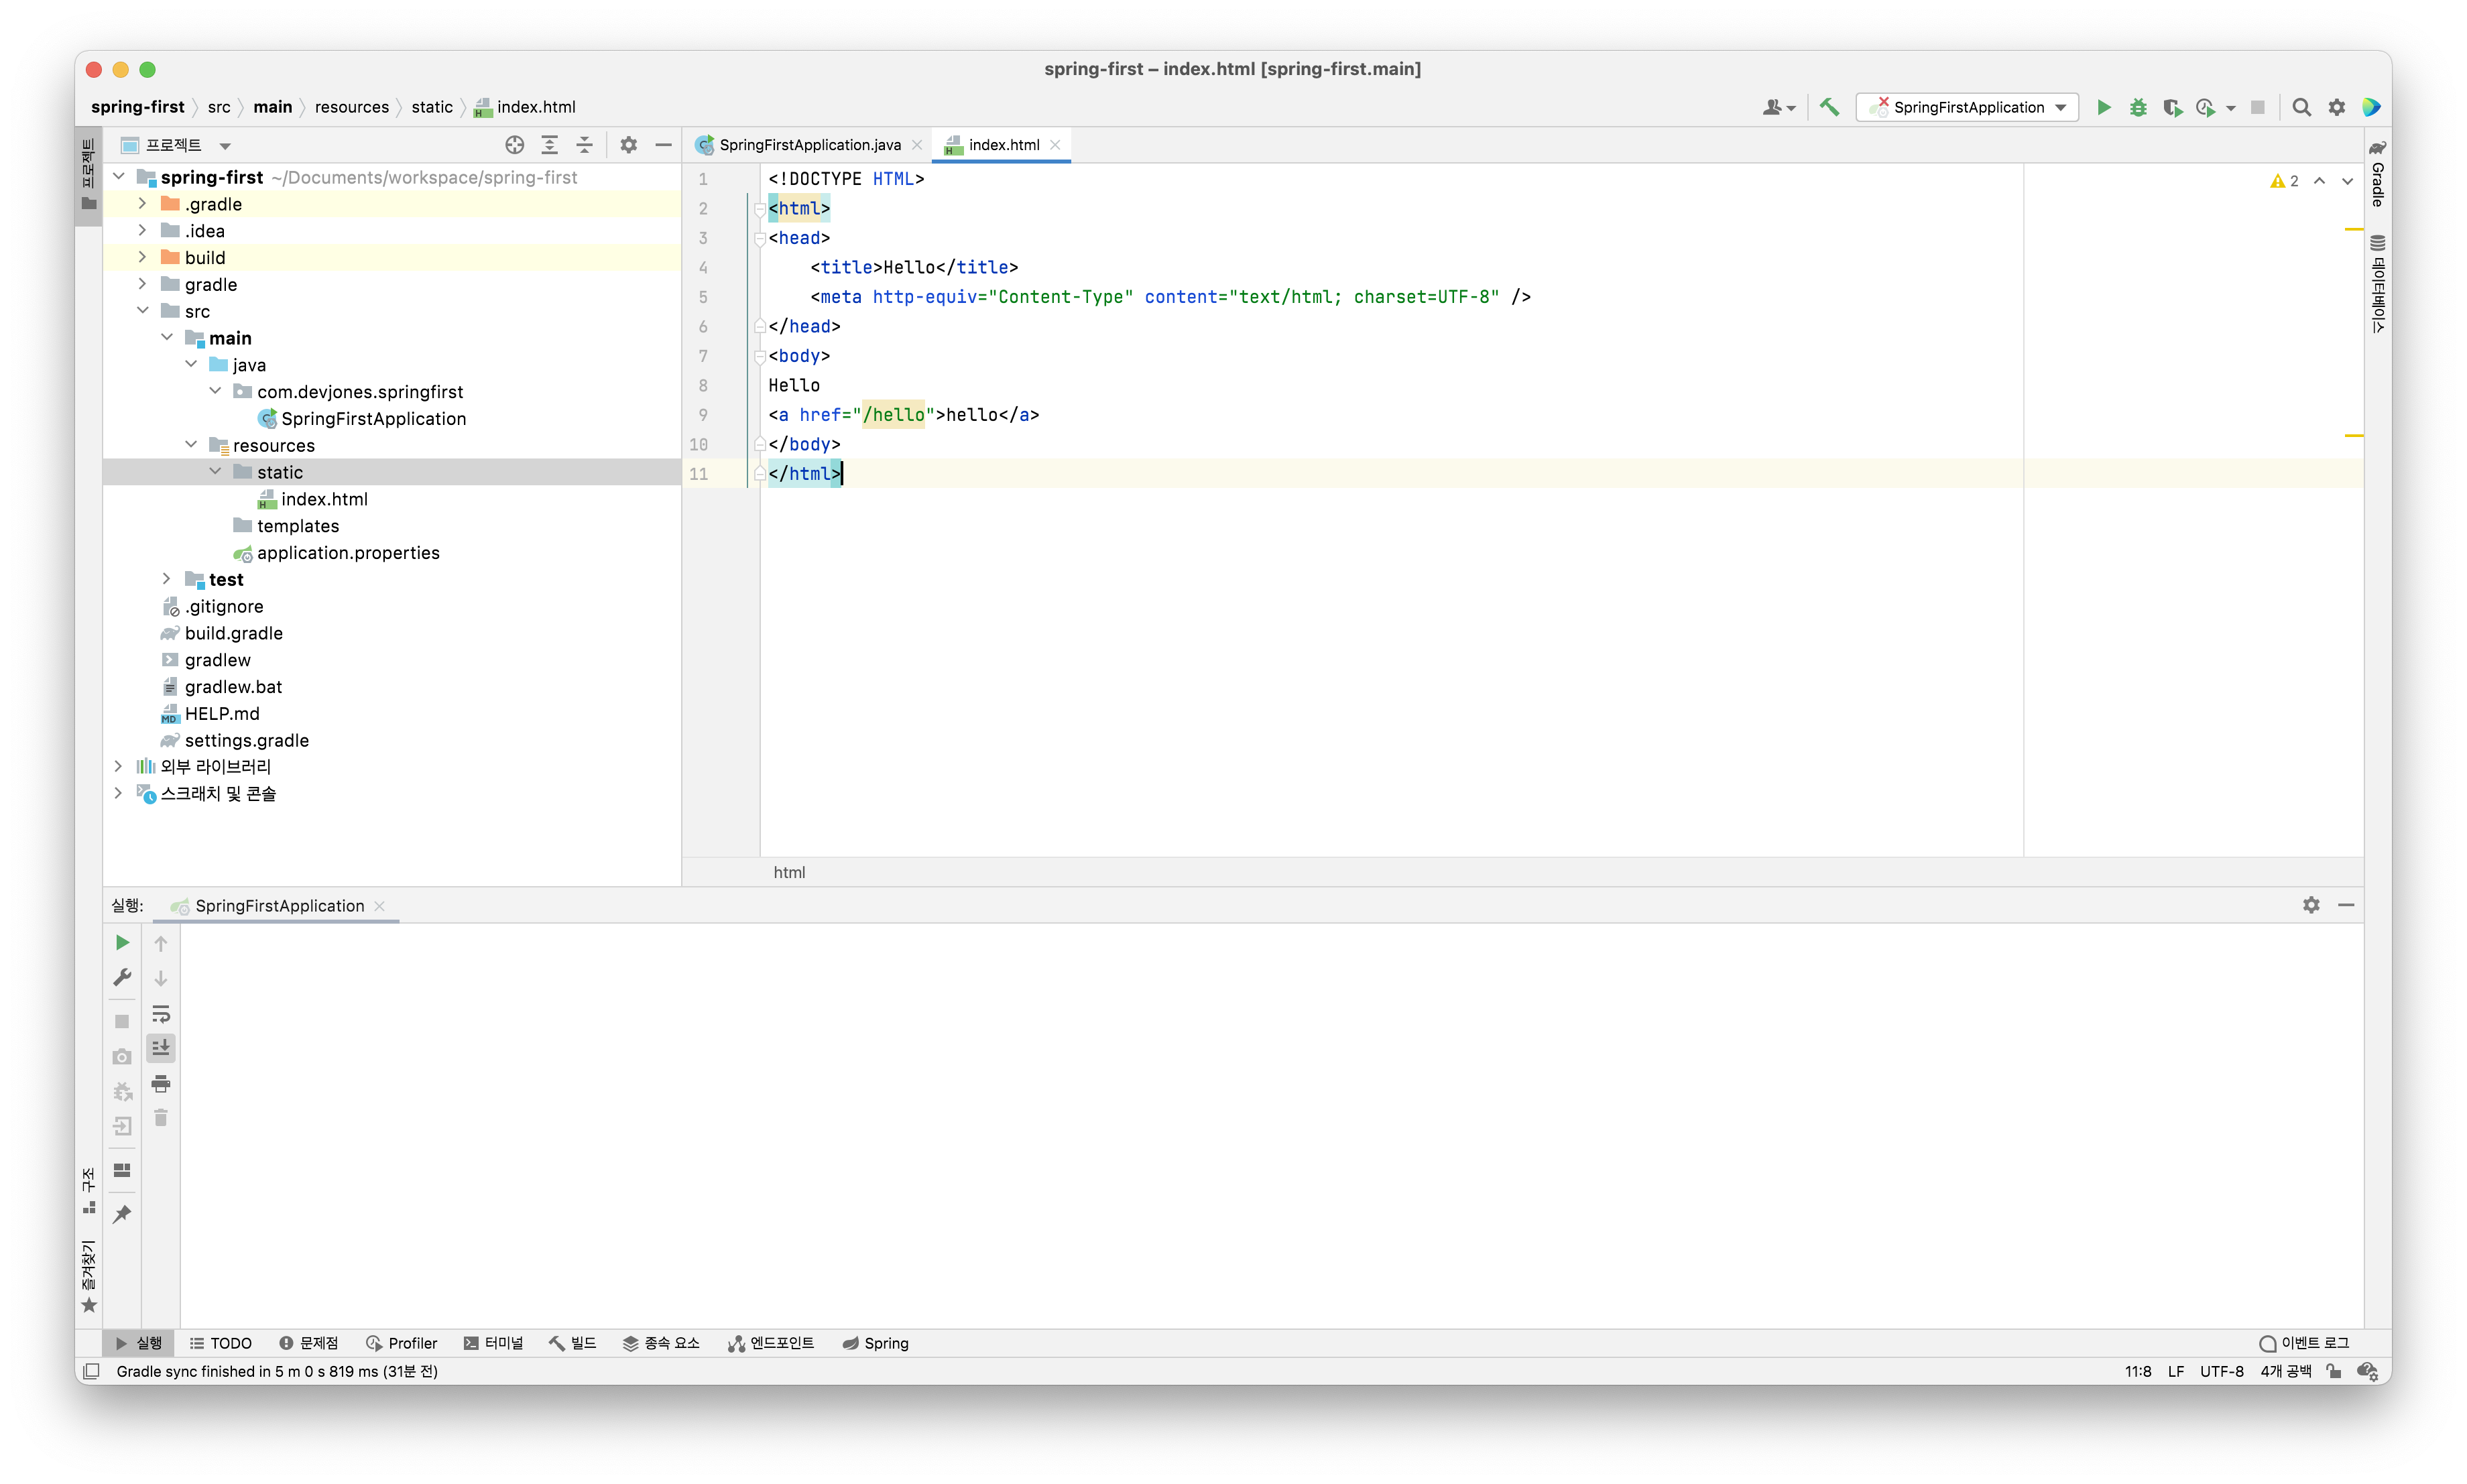This screenshot has width=2467, height=1484.
Task: Select build.gradle in the project tree
Action: (x=233, y=633)
